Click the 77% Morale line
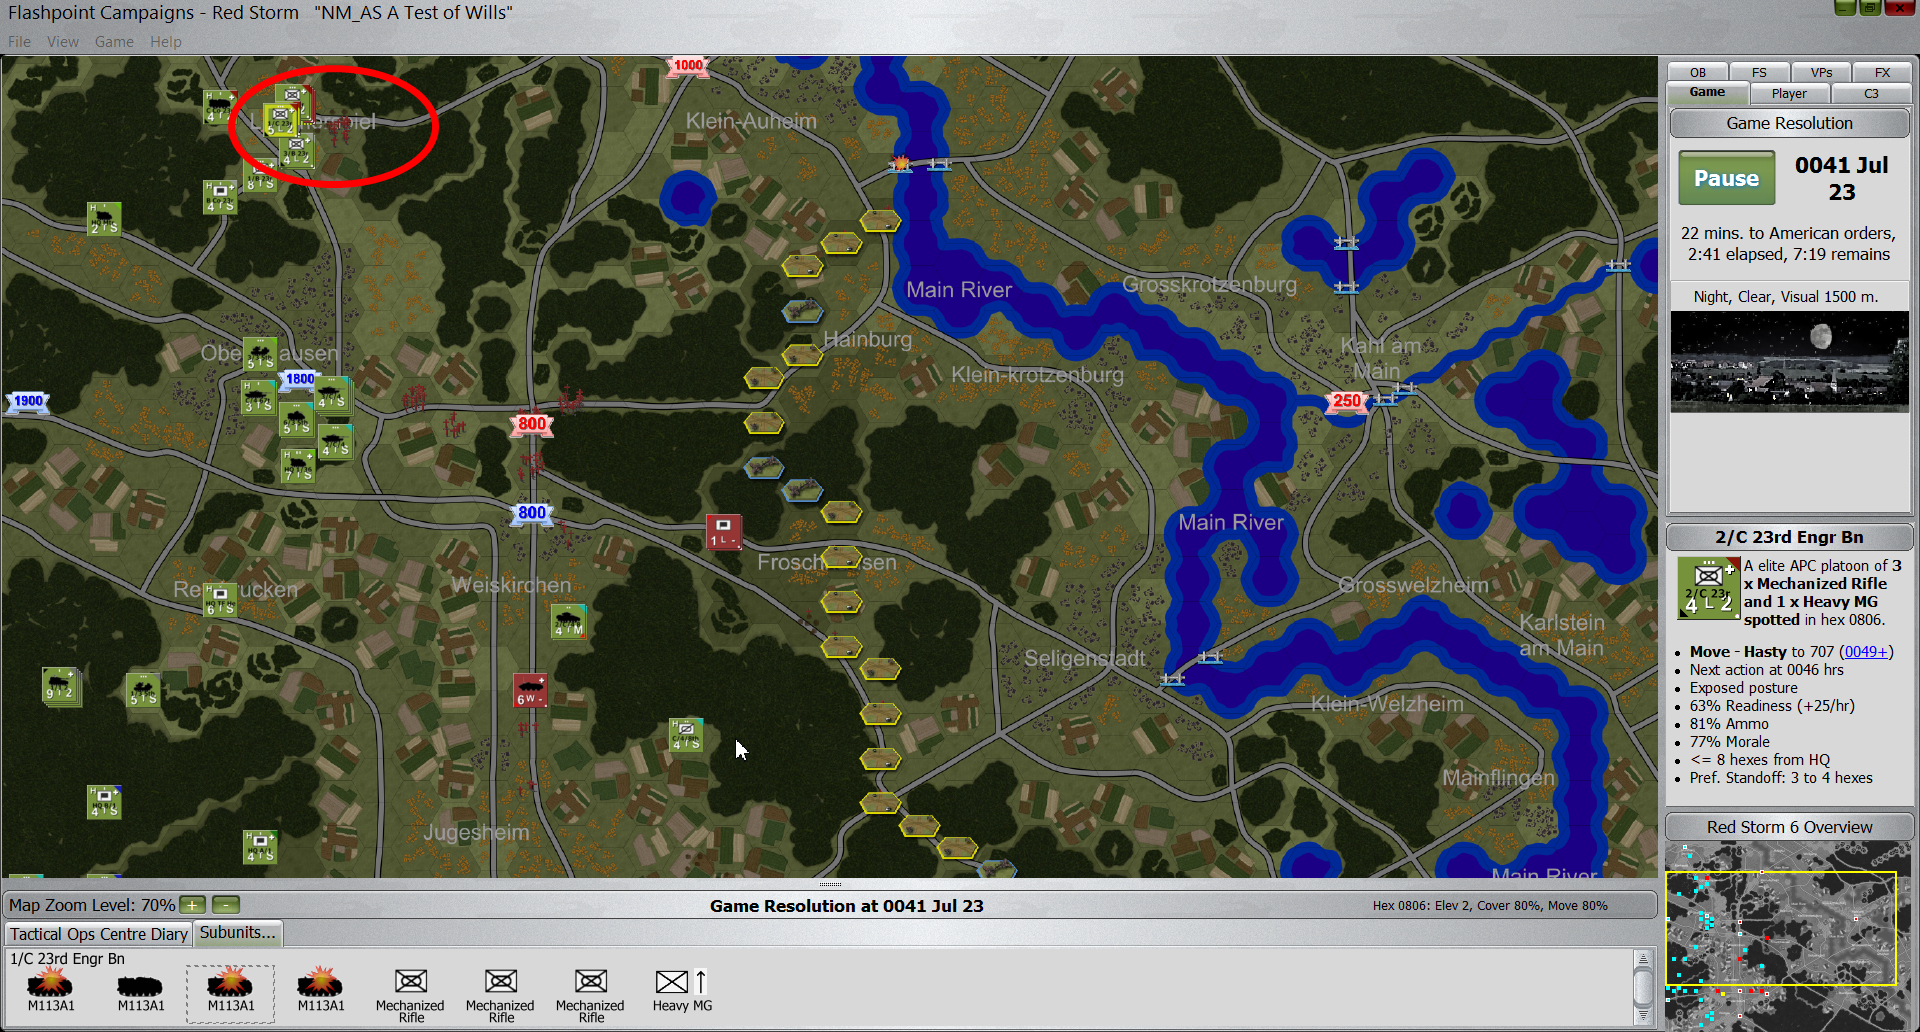The height and width of the screenshot is (1032, 1920). click(1730, 742)
